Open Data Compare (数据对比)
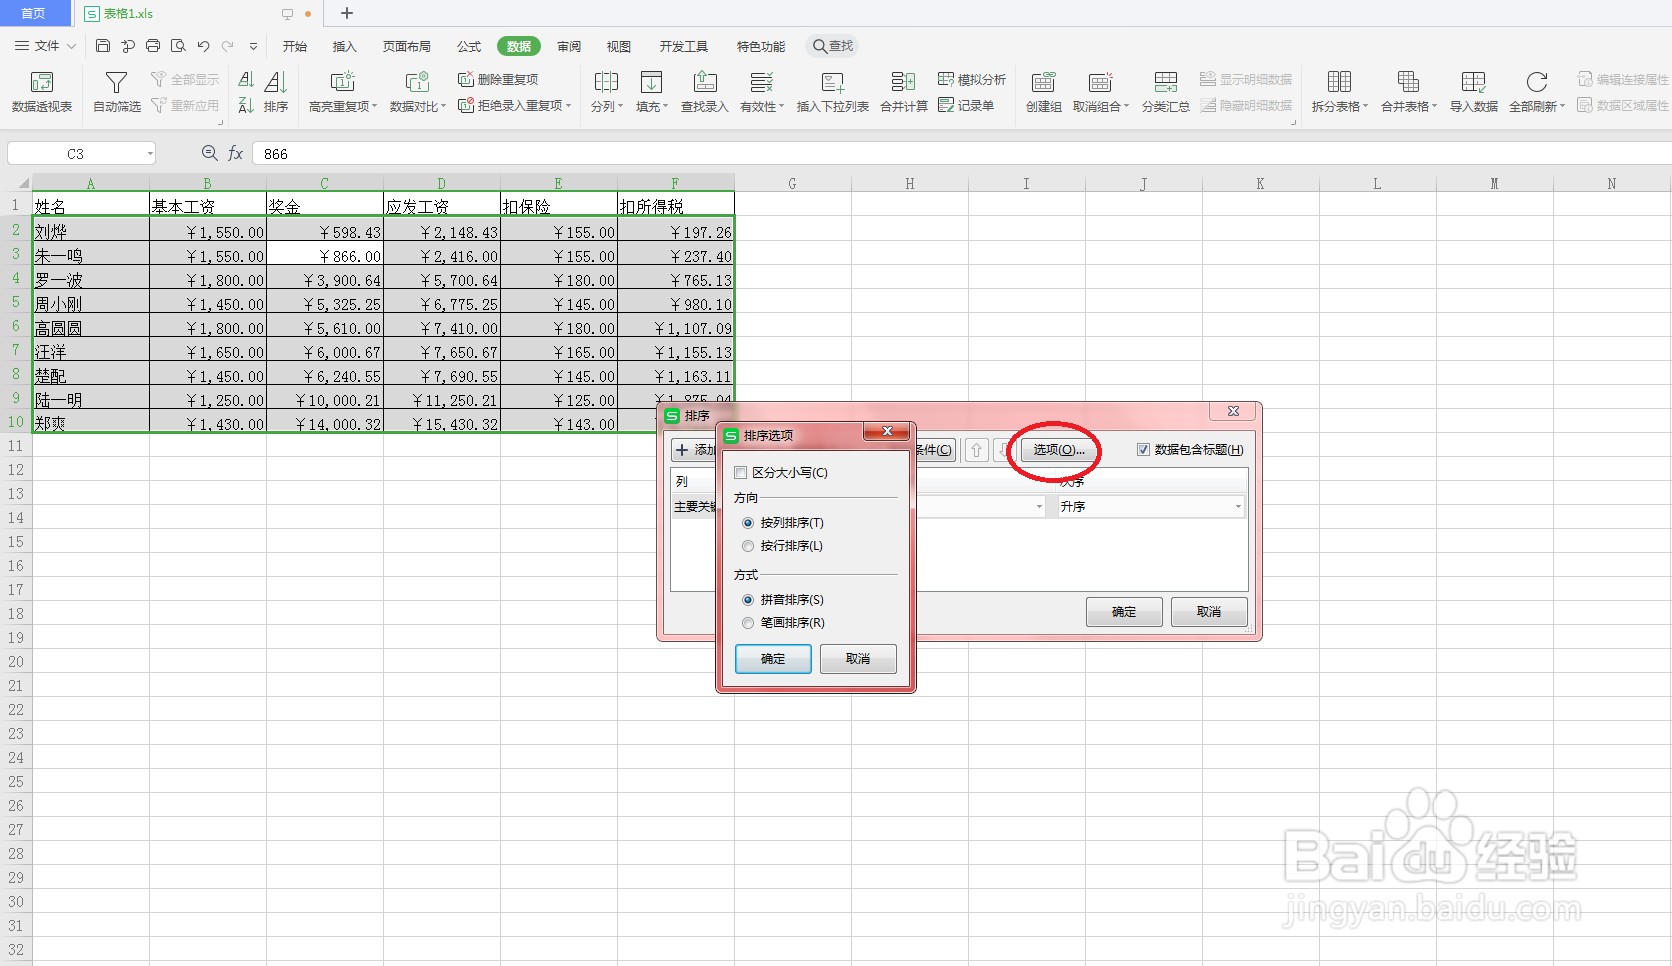The width and height of the screenshot is (1672, 966). 417,91
